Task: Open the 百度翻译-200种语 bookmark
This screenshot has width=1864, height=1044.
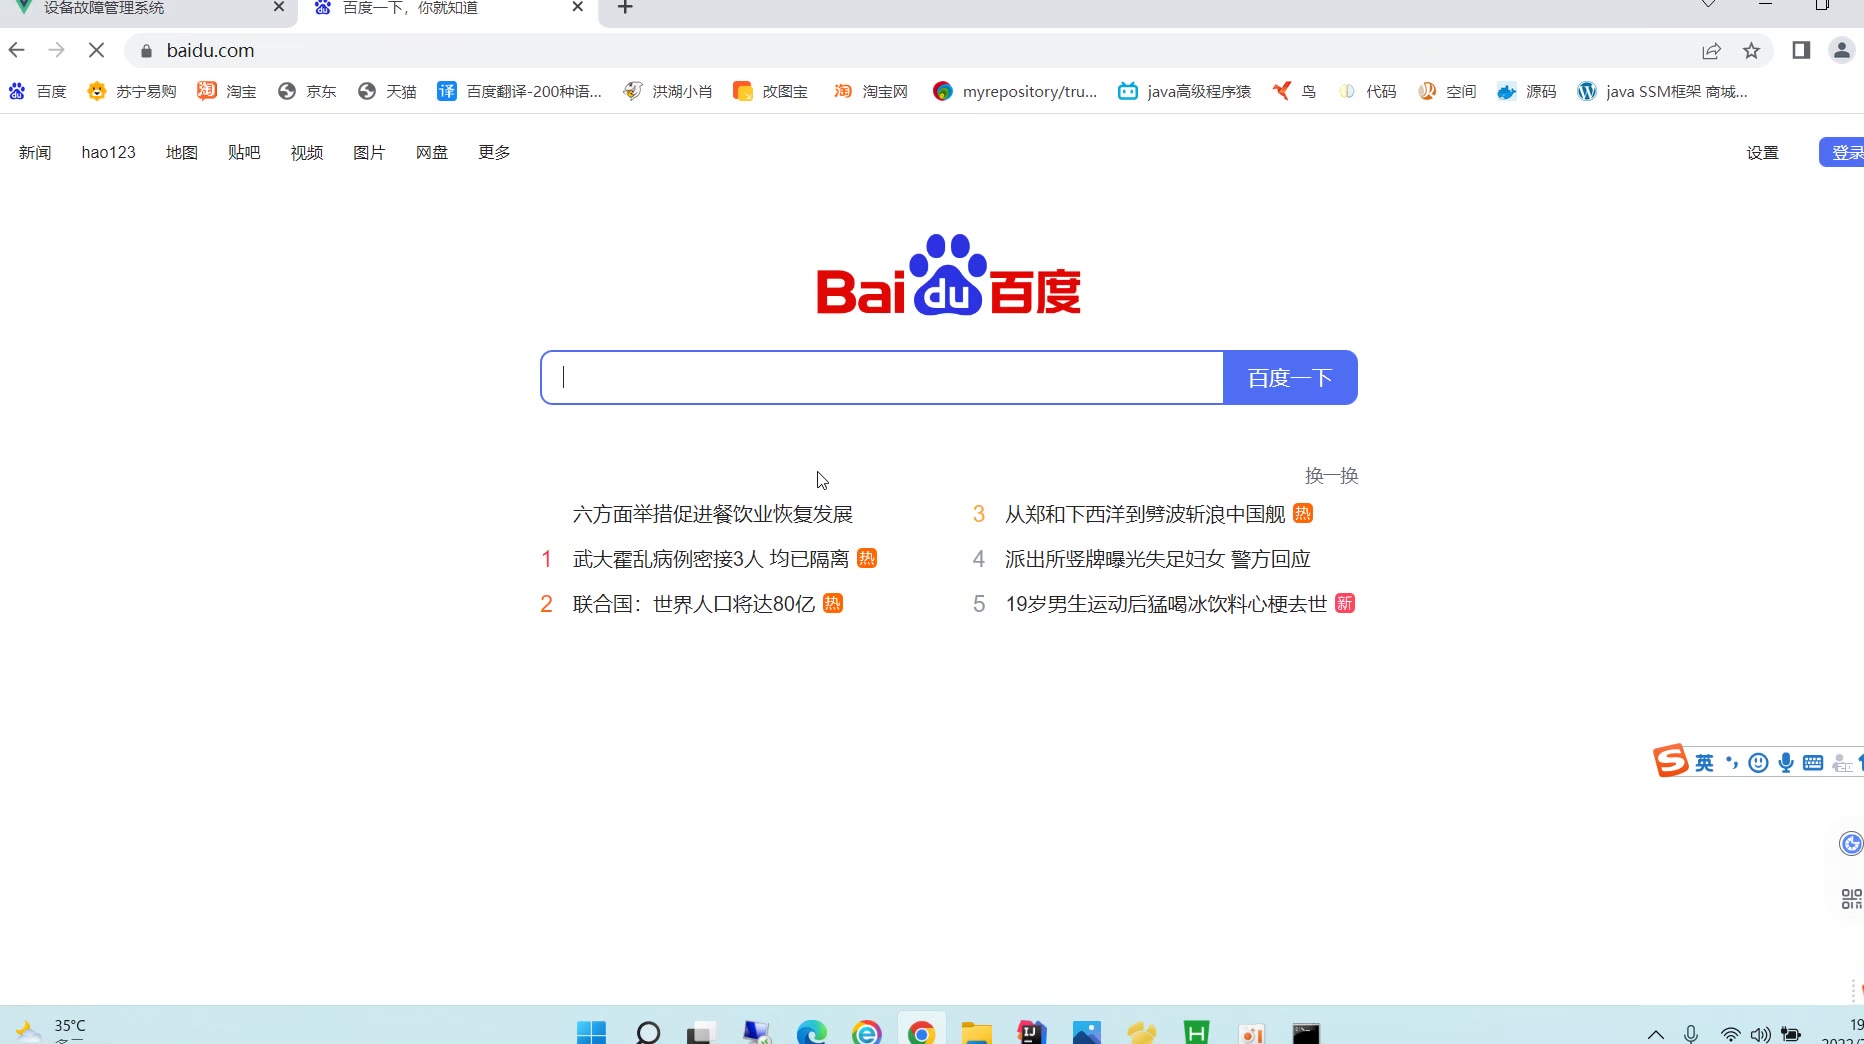Action: coord(519,91)
